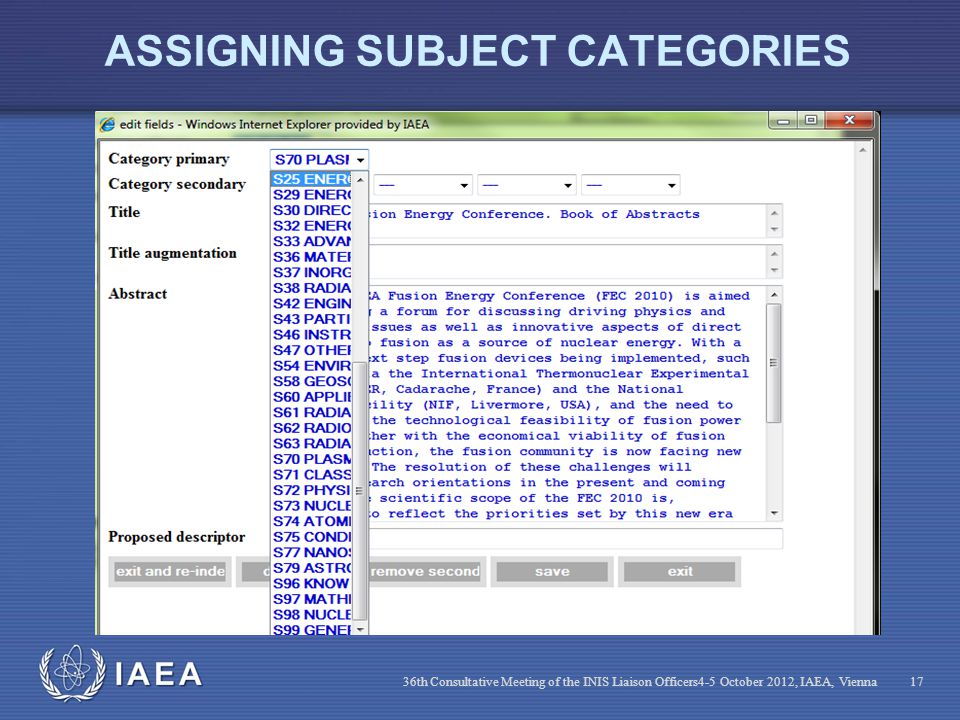The width and height of the screenshot is (960, 720).
Task: Choose S54 ENVIR category option
Action: (312, 366)
